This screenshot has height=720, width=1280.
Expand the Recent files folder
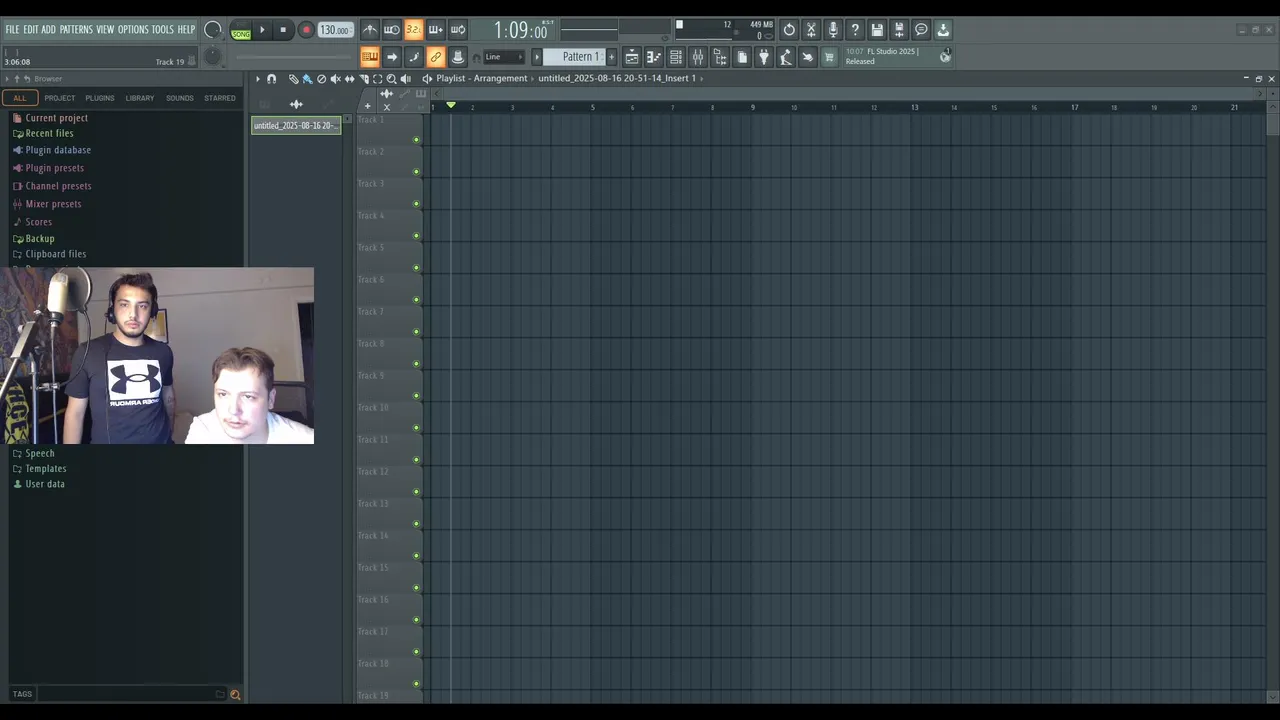coord(49,133)
